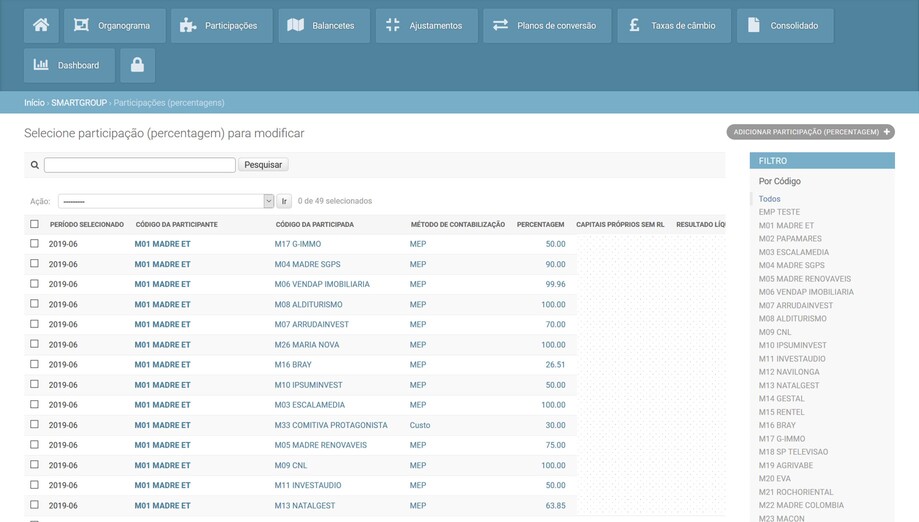
Task: Sort by Código da Participante column header
Action: click(x=176, y=224)
